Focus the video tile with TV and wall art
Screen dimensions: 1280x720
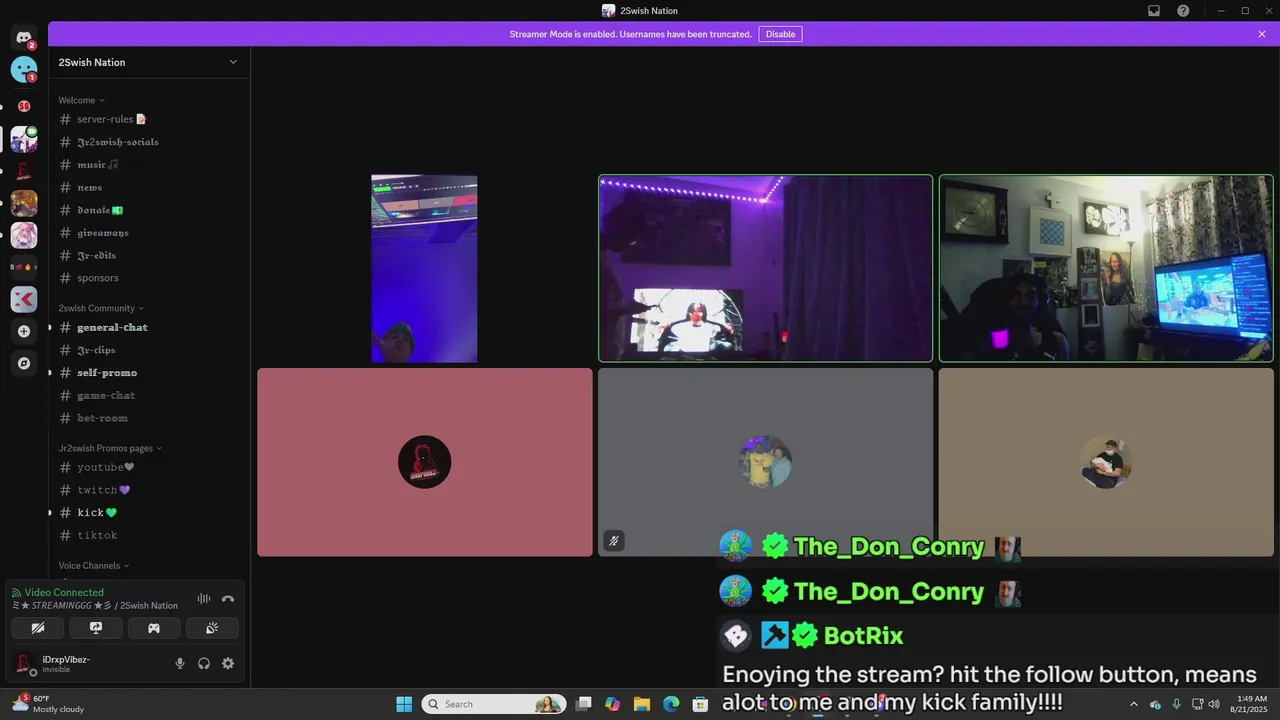click(x=1106, y=268)
